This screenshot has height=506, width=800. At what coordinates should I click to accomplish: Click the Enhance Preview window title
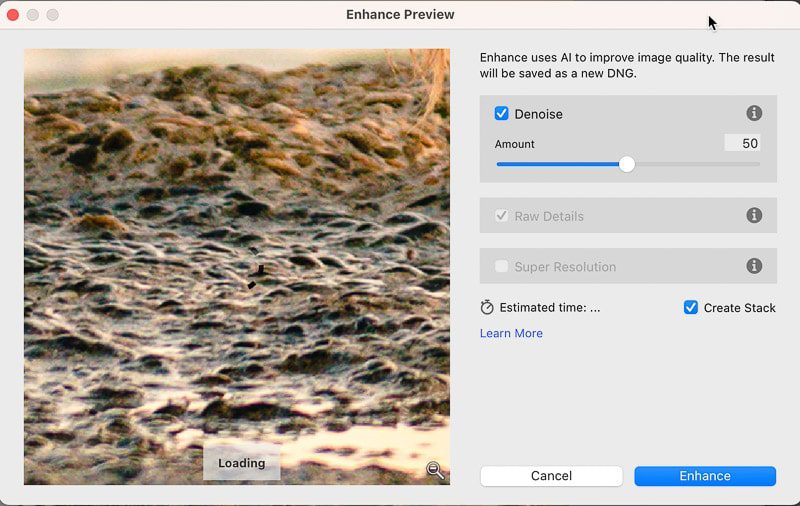point(400,14)
